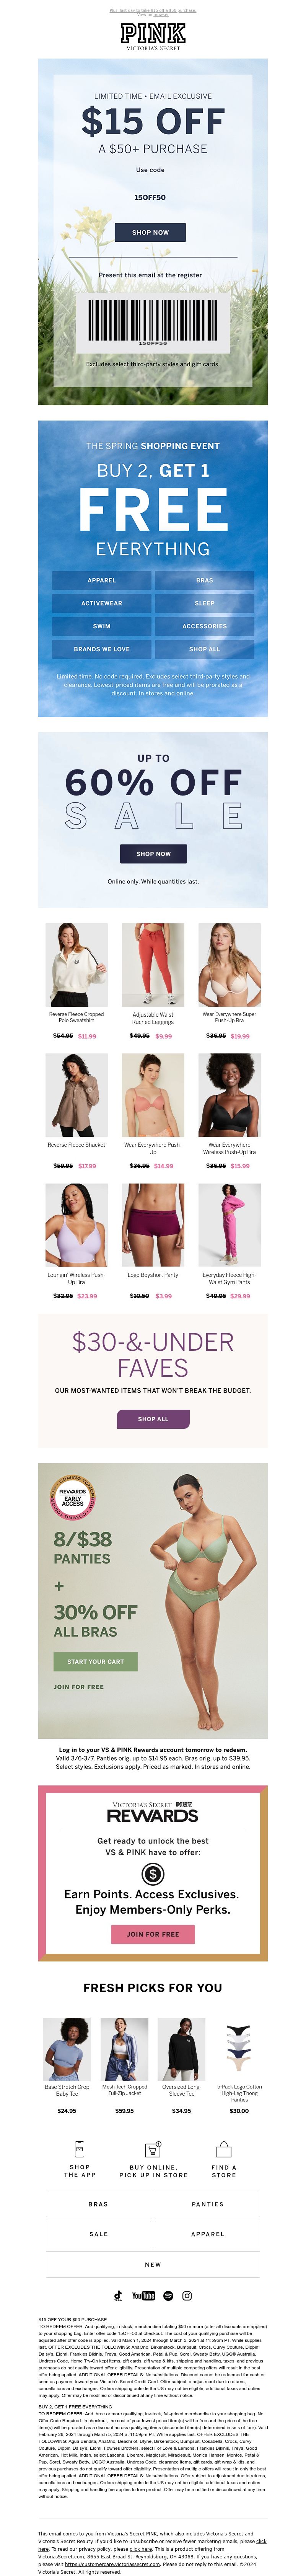Click Shop All under $30-&-Under Faves
This screenshot has width=306, height=2576.
tap(153, 1418)
